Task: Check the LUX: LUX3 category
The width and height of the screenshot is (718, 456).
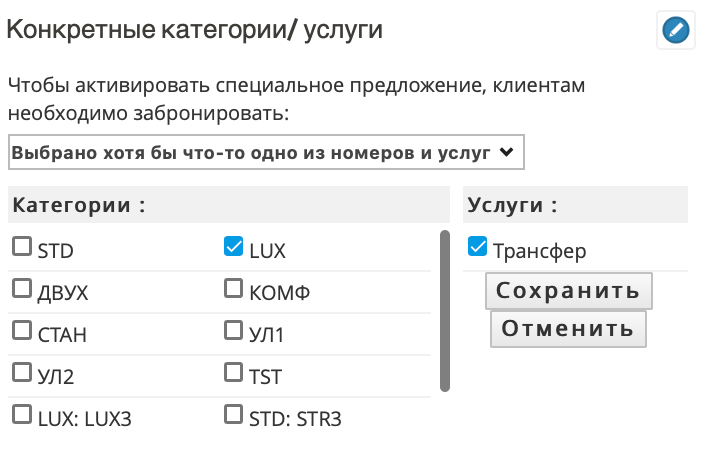Action: tap(22, 415)
